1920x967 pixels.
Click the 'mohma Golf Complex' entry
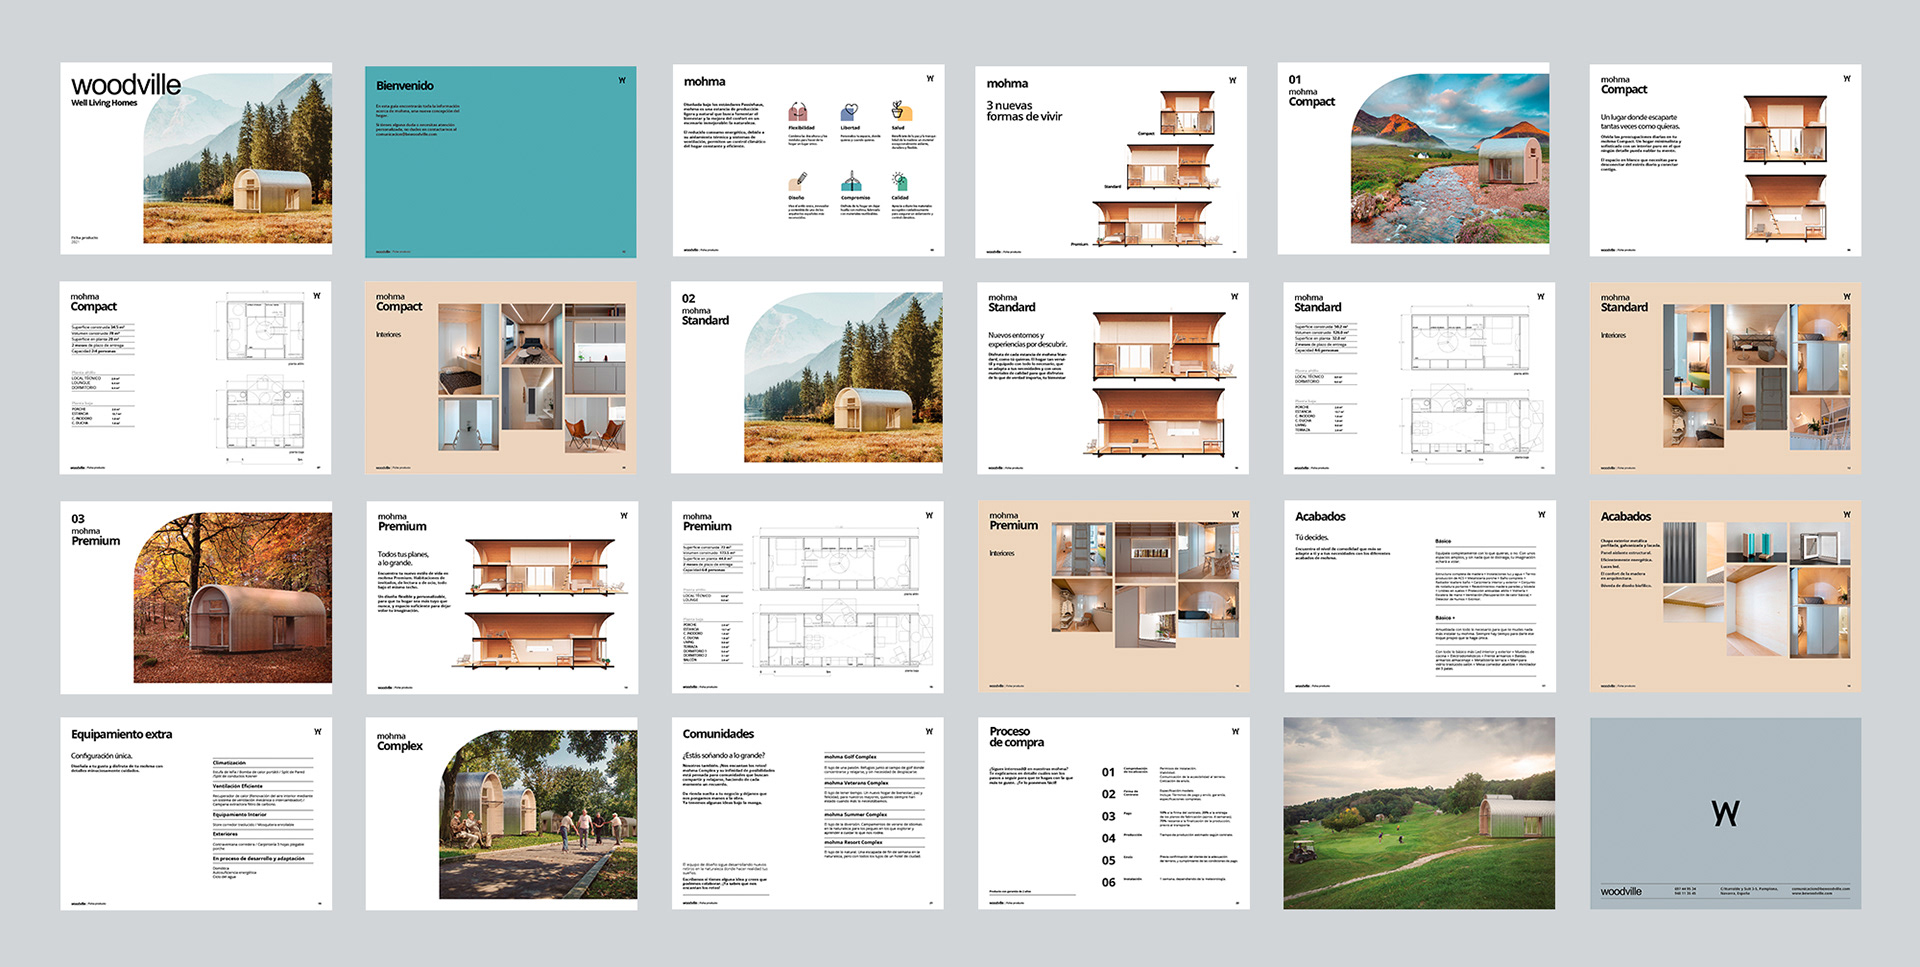850,757
